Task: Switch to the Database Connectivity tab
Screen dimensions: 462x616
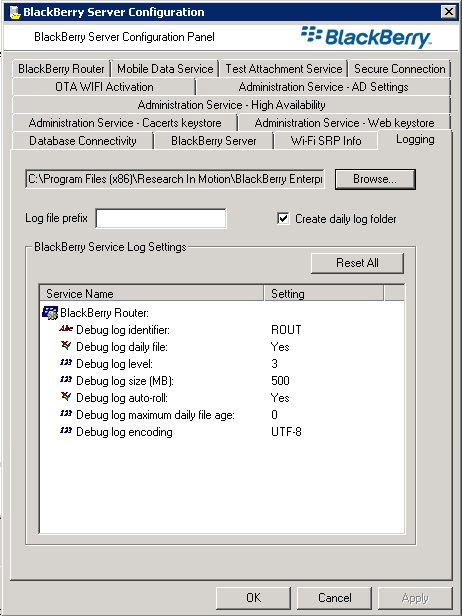Action: pyautogui.click(x=82, y=141)
